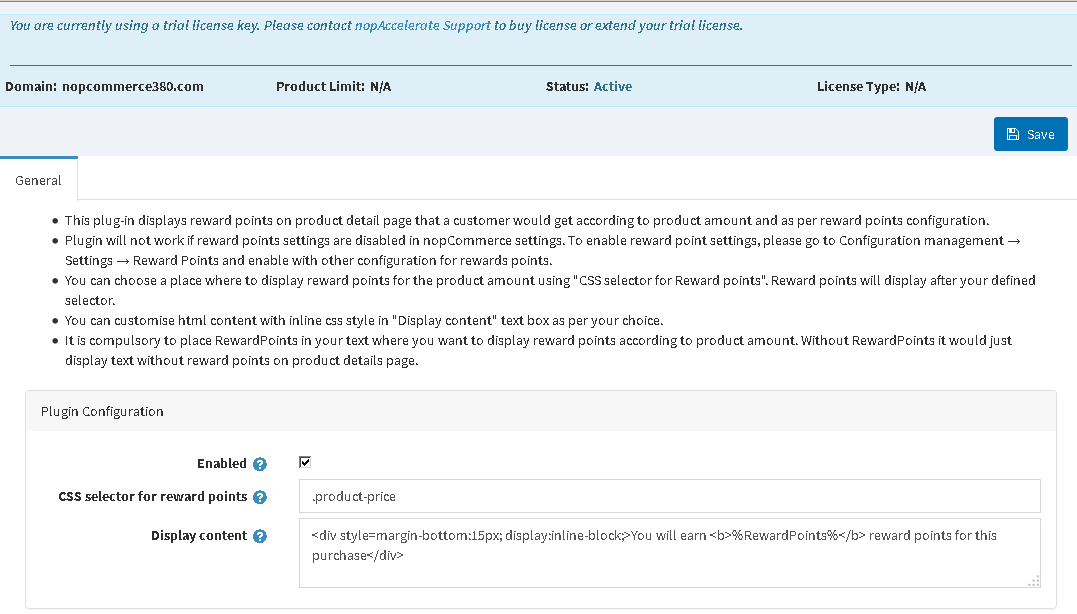Open the nopAccelerate Support link
Viewport: 1077px width, 614px height.
coord(422,25)
